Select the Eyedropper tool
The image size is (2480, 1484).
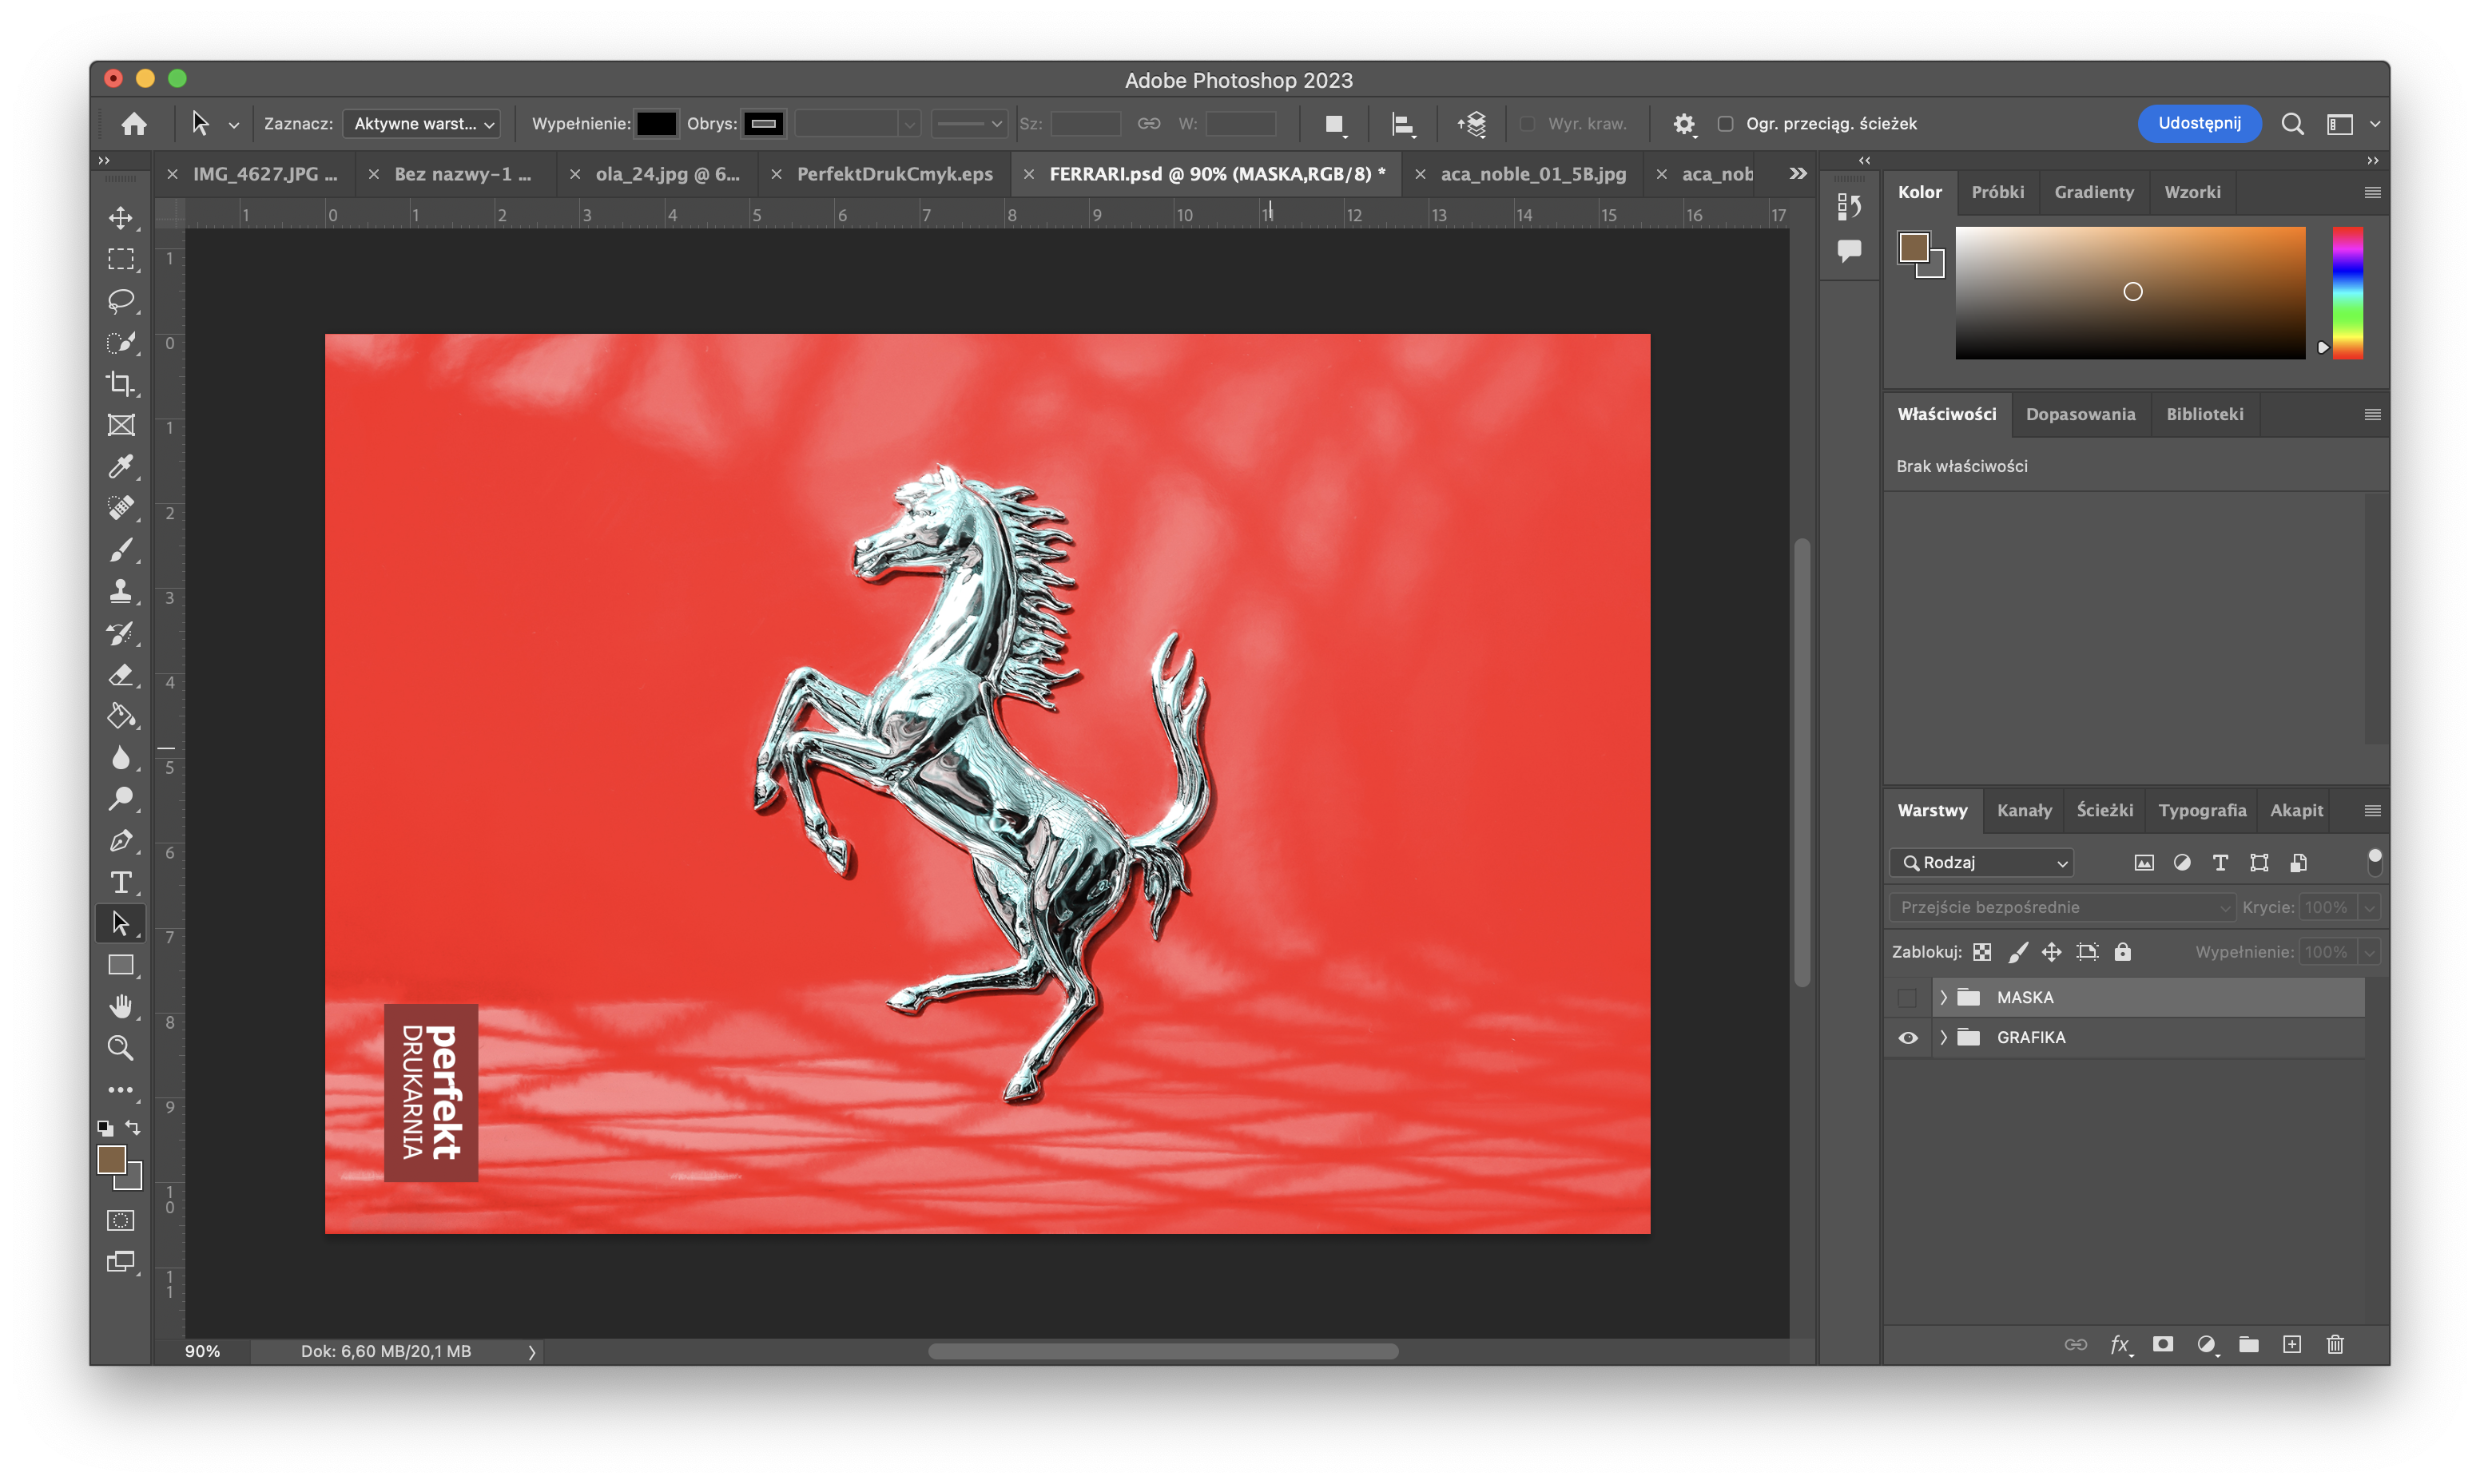[x=121, y=467]
